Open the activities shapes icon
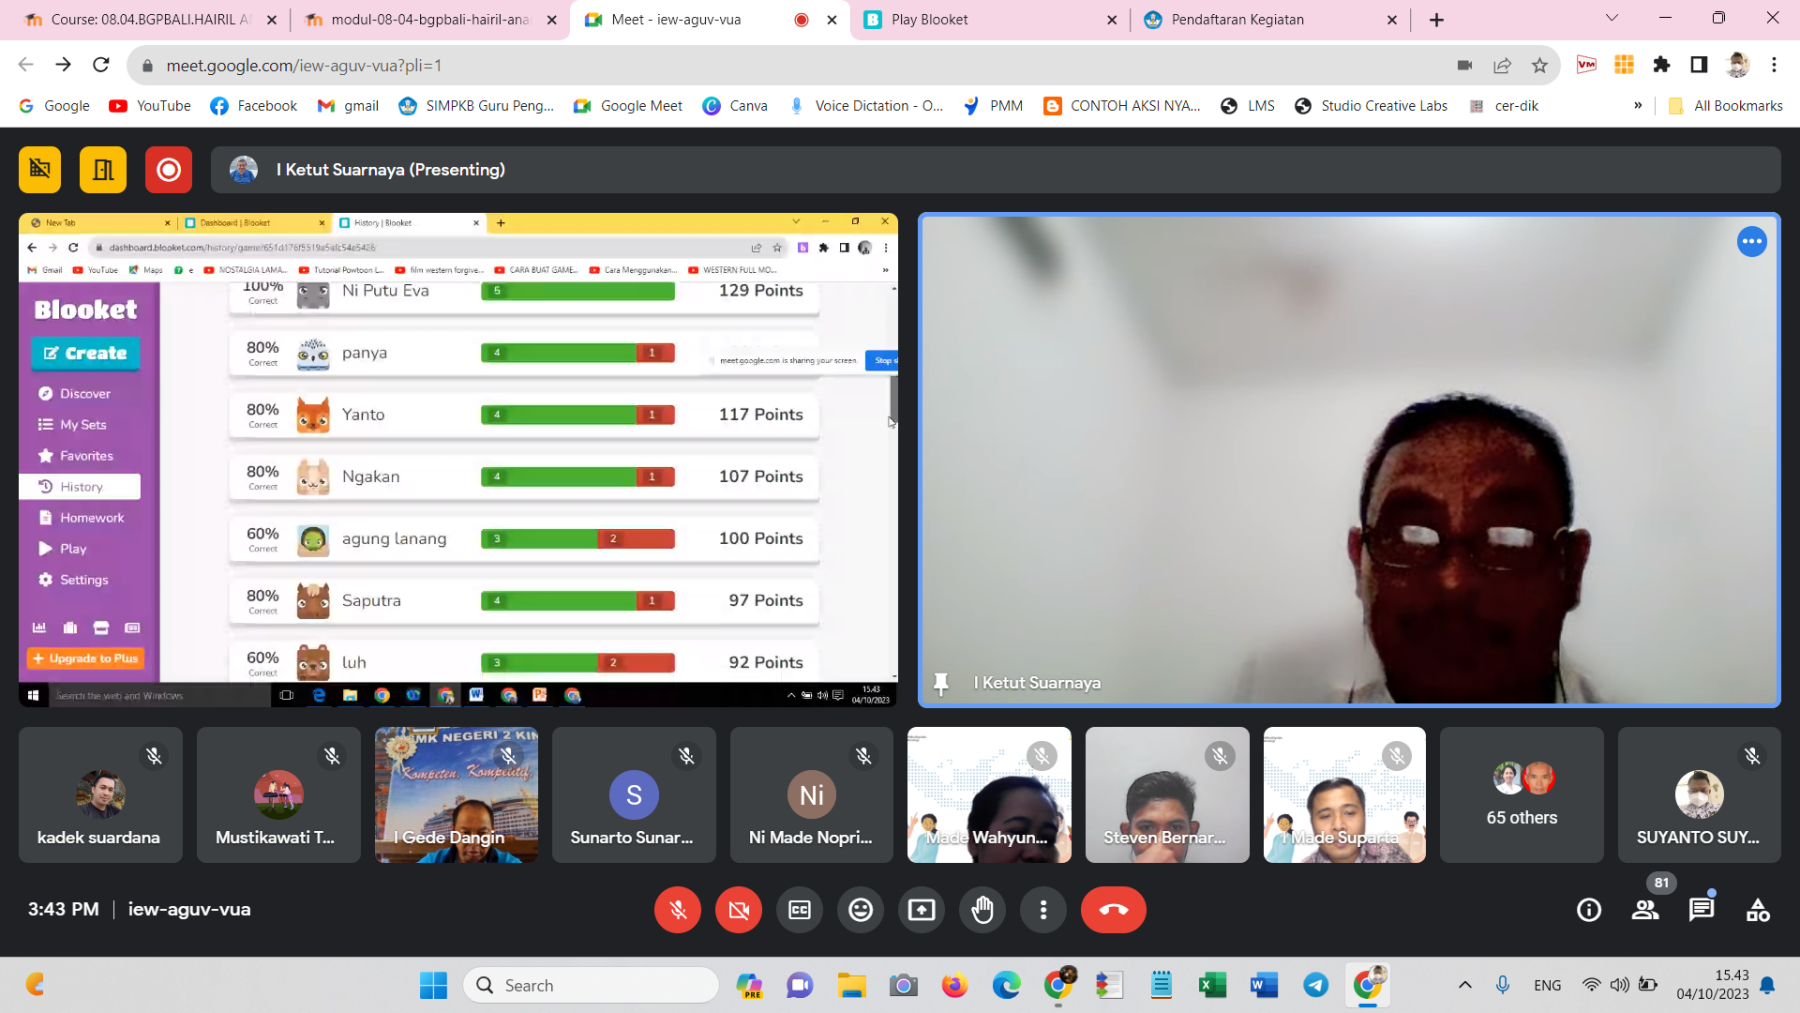 [1757, 909]
